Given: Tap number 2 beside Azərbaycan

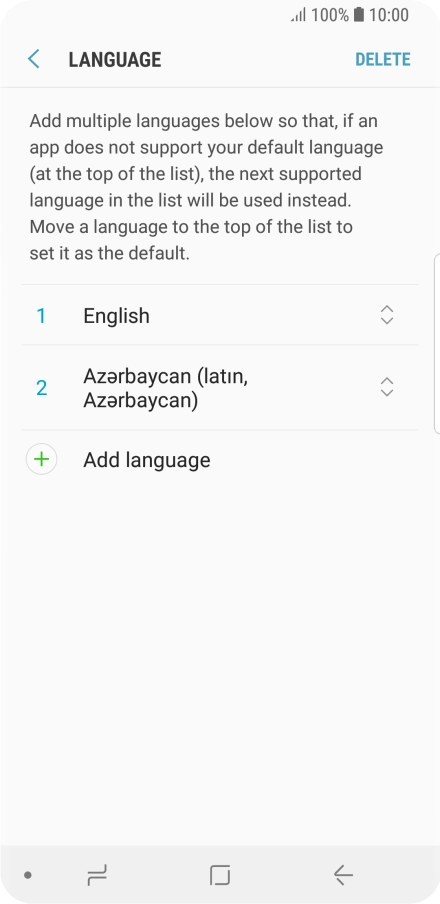Looking at the screenshot, I should pyautogui.click(x=42, y=388).
